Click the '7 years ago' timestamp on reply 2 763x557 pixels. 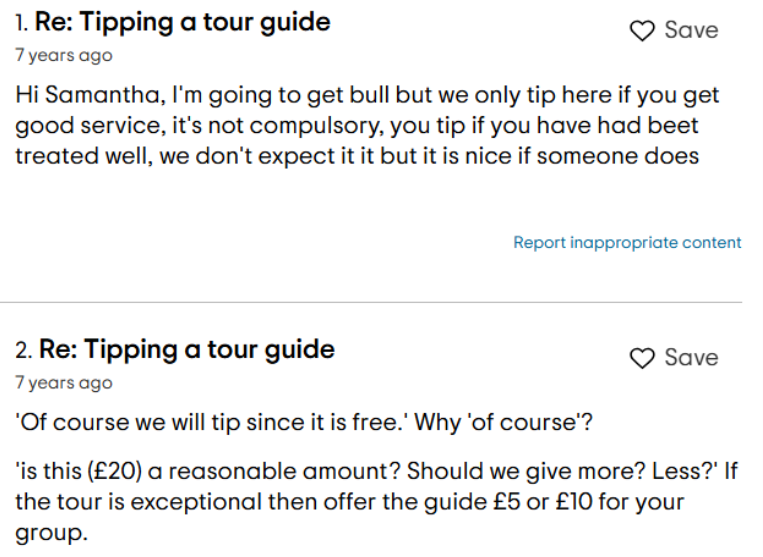64,383
